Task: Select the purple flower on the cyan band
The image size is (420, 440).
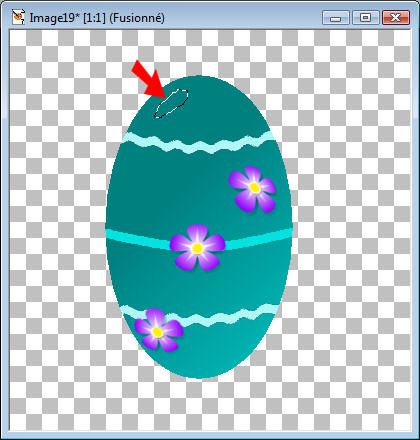Action: pos(197,247)
